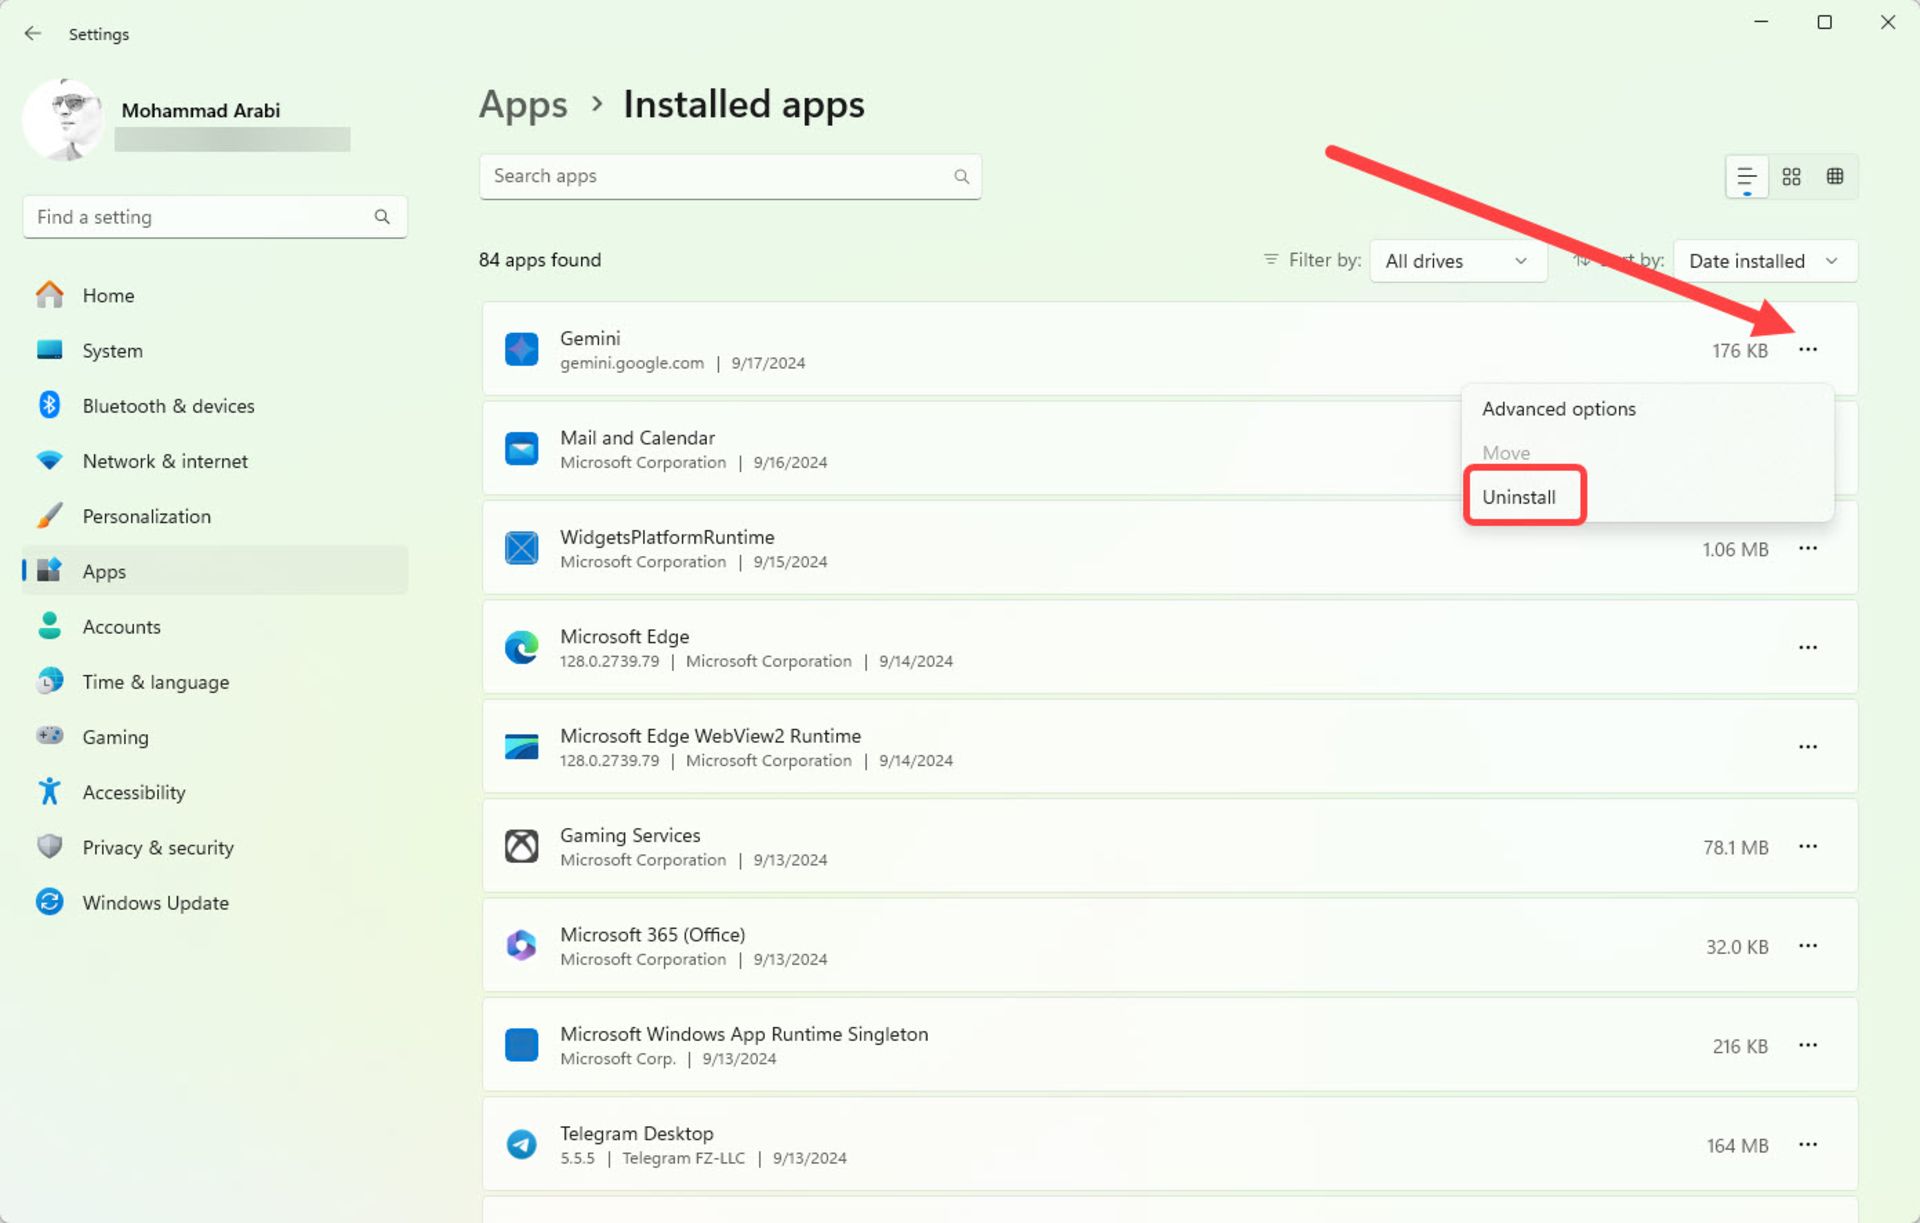The image size is (1920, 1223).
Task: Click the Microsoft Edge app icon
Action: tap(523, 646)
